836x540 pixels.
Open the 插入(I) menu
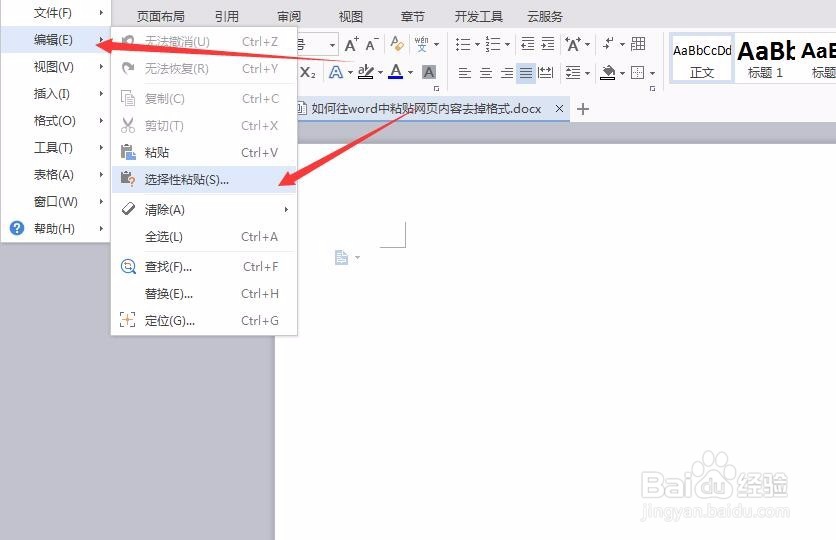tap(56, 94)
